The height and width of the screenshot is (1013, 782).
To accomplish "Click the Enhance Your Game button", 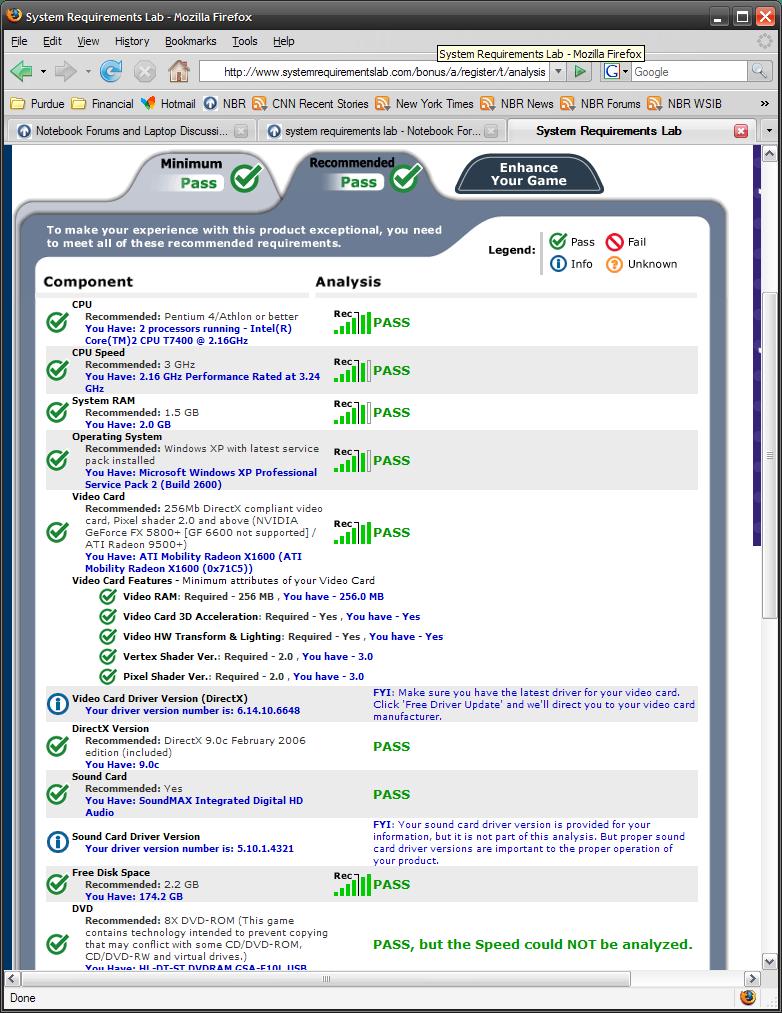I will [x=529, y=174].
